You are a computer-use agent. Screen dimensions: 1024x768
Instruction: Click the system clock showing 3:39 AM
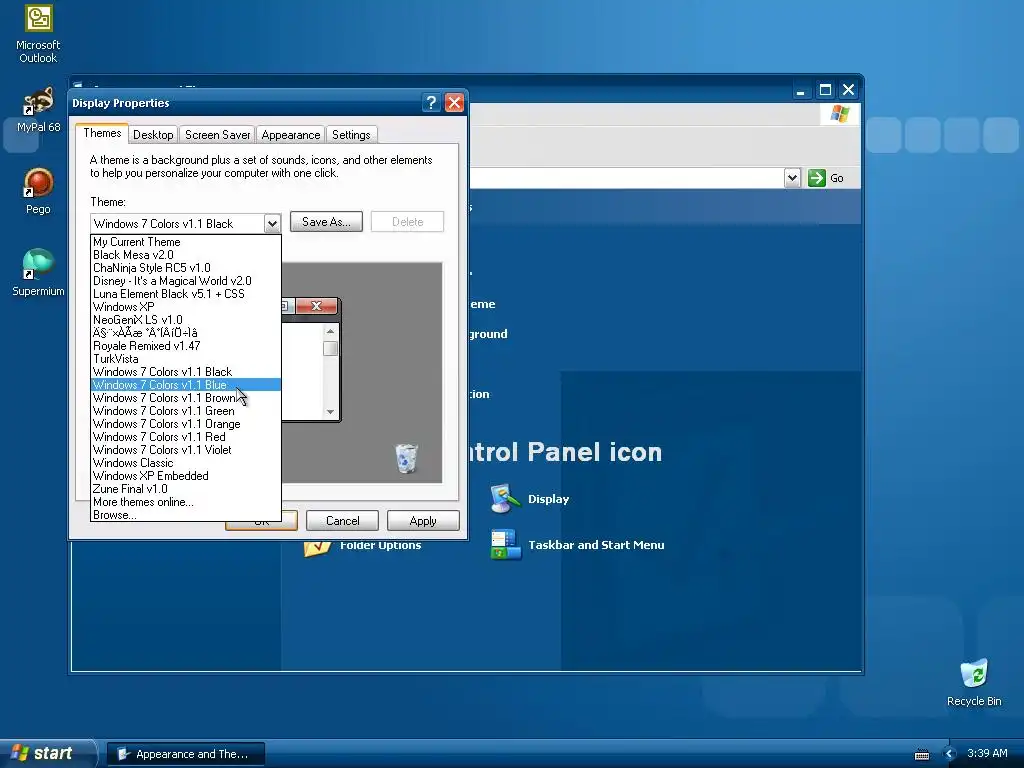(987, 754)
